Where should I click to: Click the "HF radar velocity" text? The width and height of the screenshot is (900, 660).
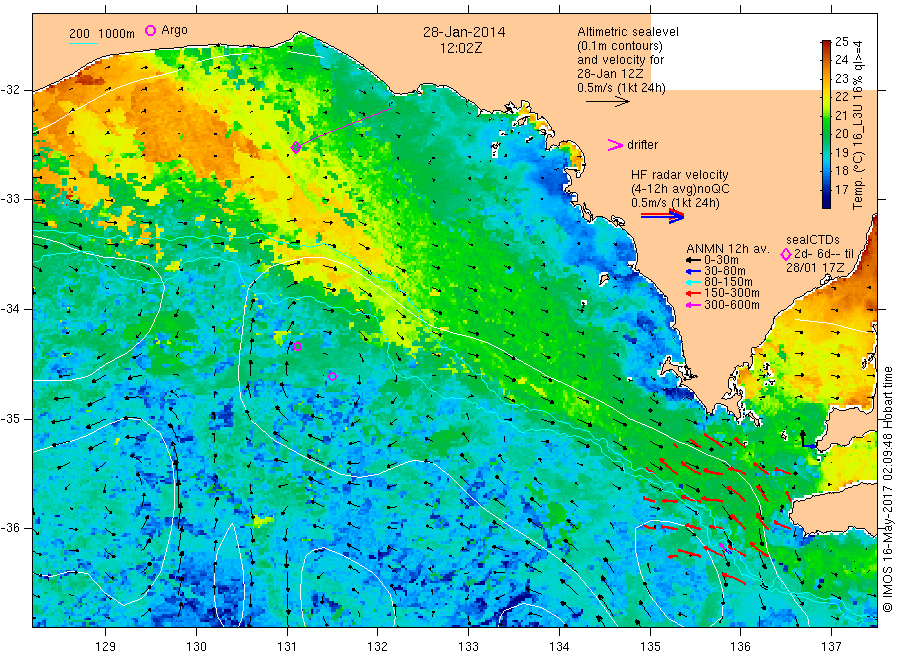[680, 175]
